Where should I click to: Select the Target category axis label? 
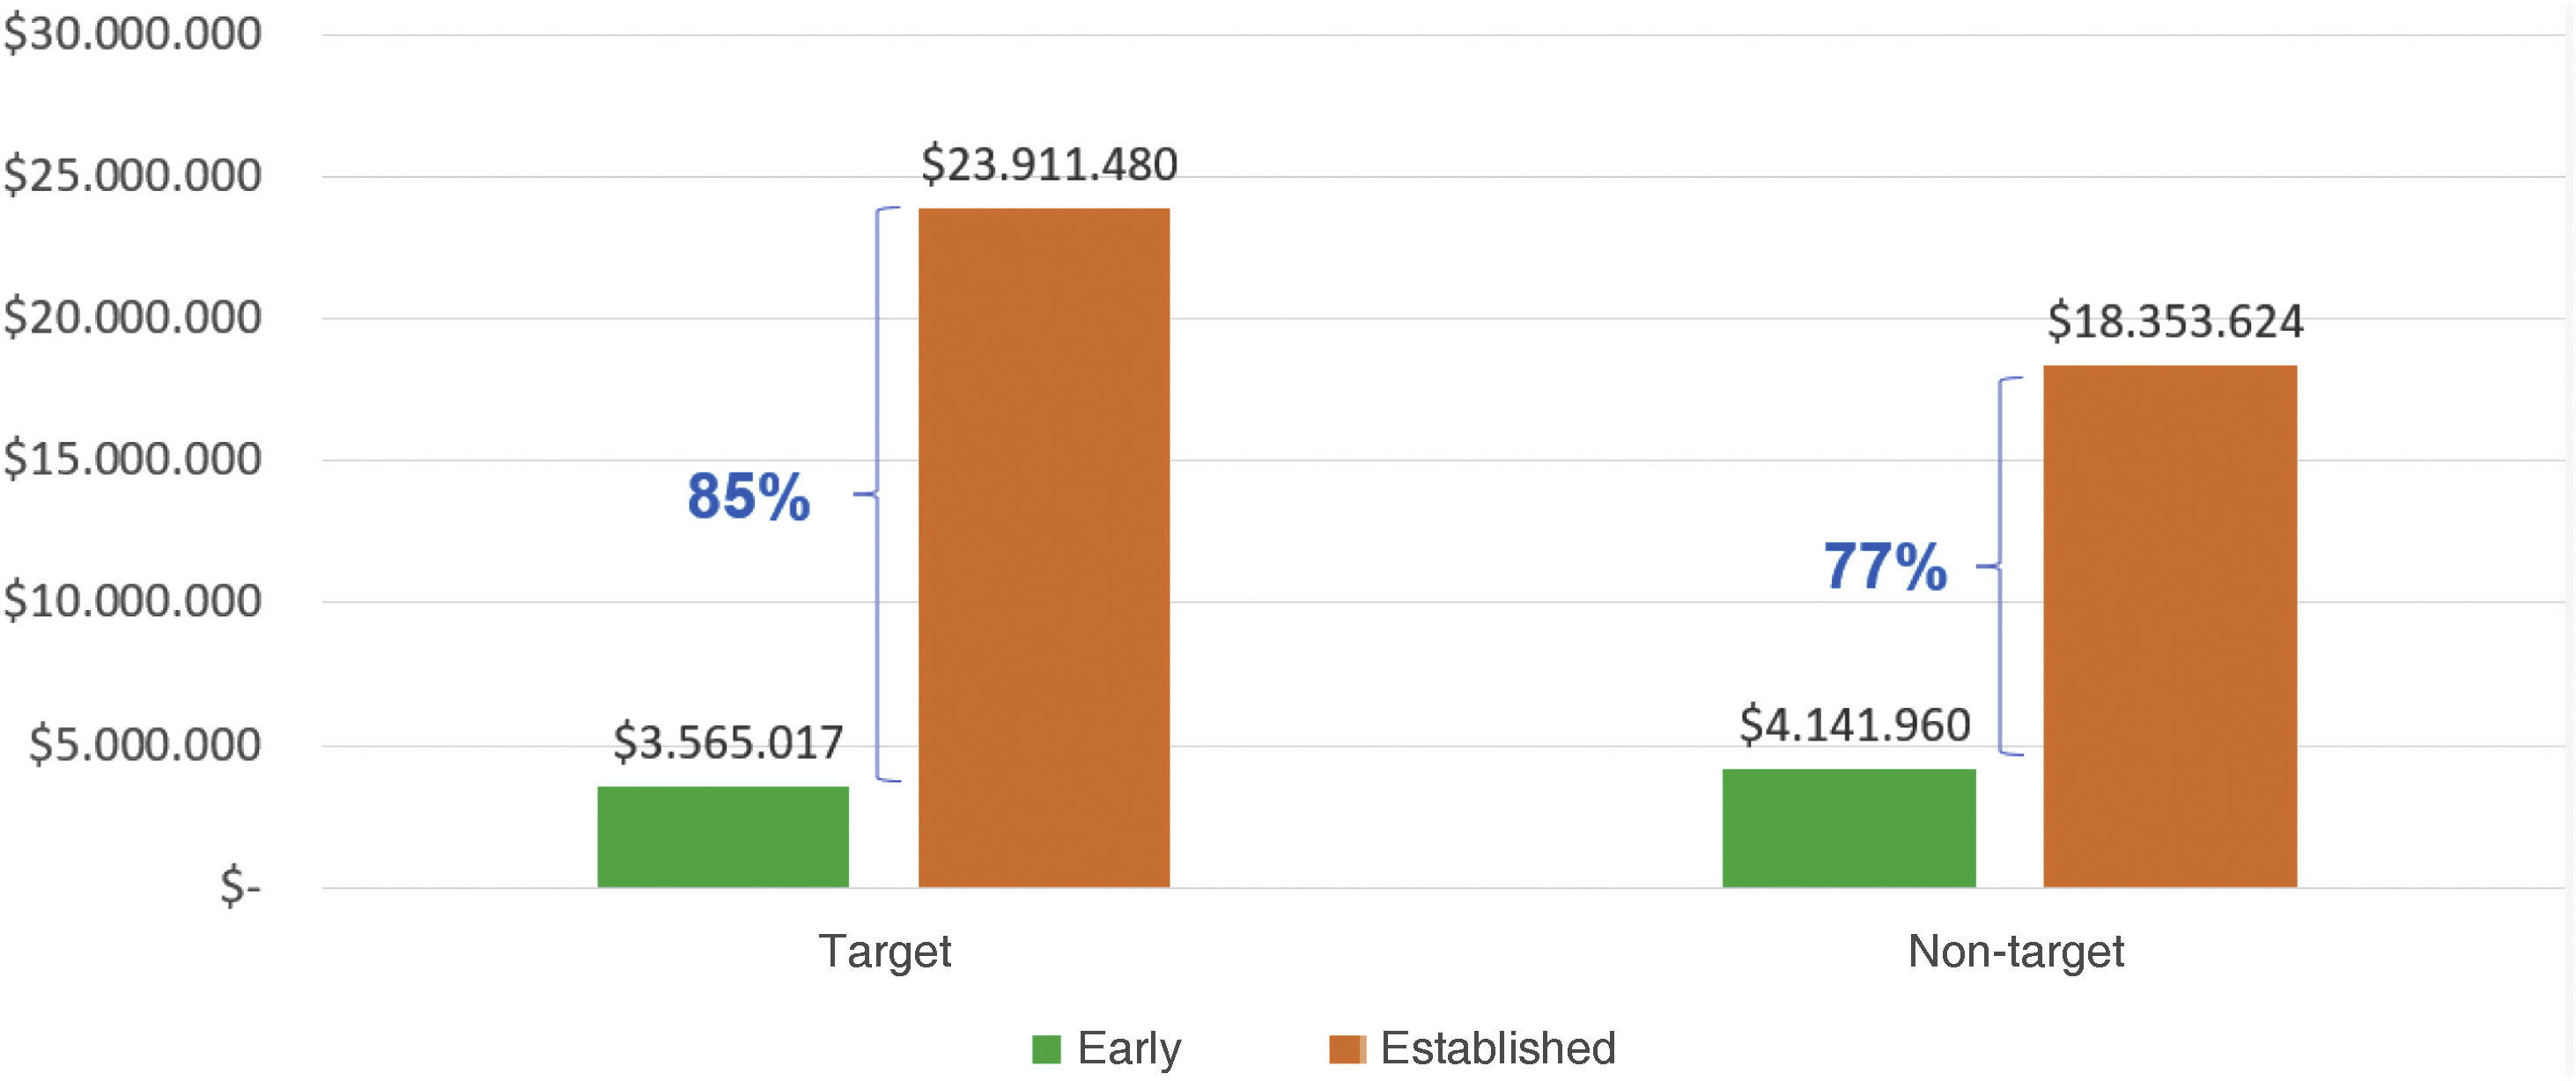[x=885, y=951]
